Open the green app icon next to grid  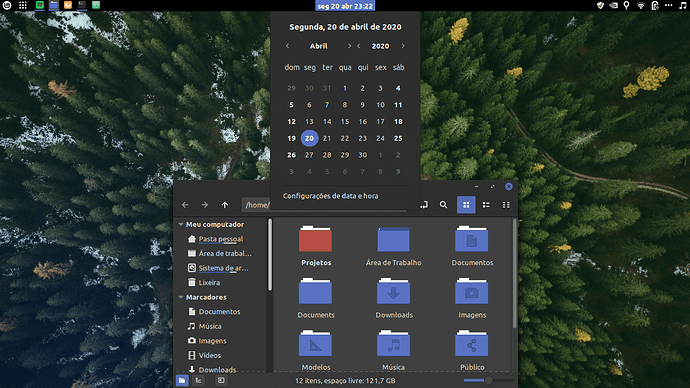coord(40,5)
